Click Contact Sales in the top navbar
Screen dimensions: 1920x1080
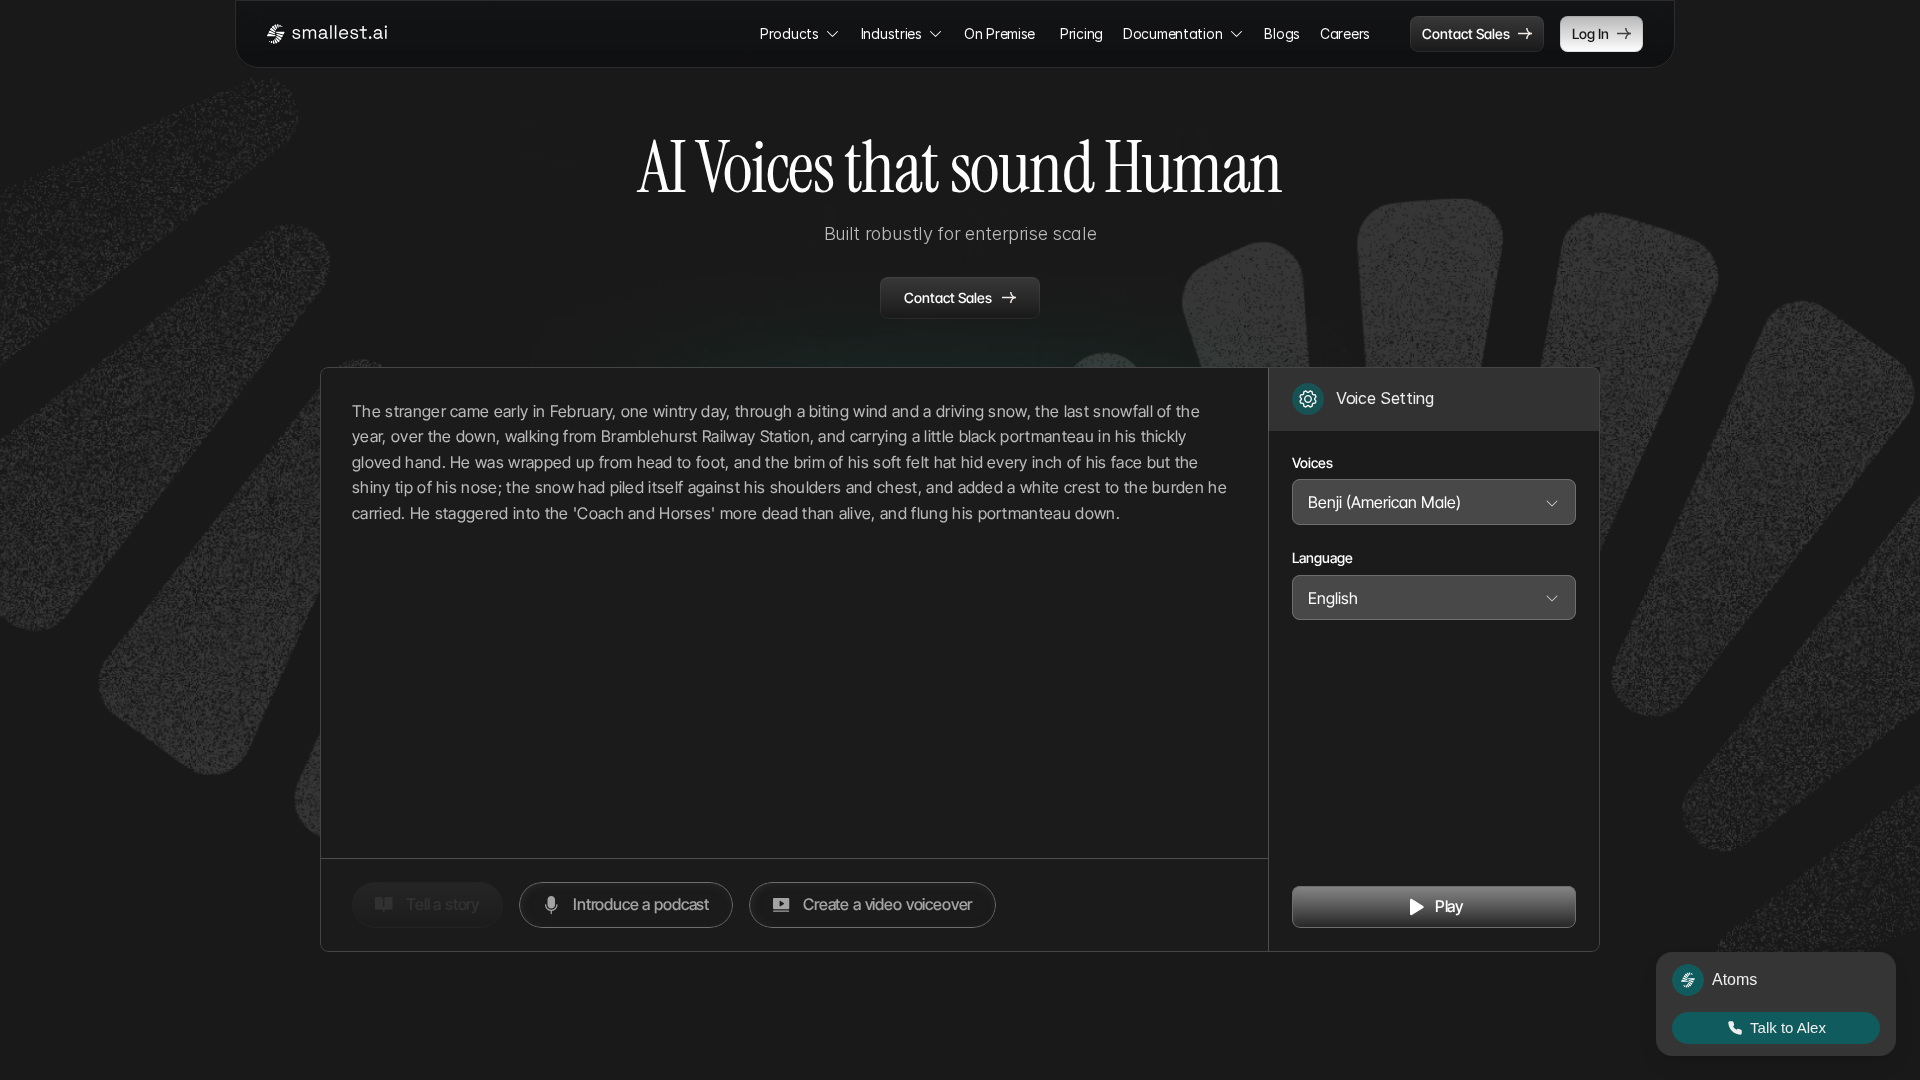(x=1476, y=34)
